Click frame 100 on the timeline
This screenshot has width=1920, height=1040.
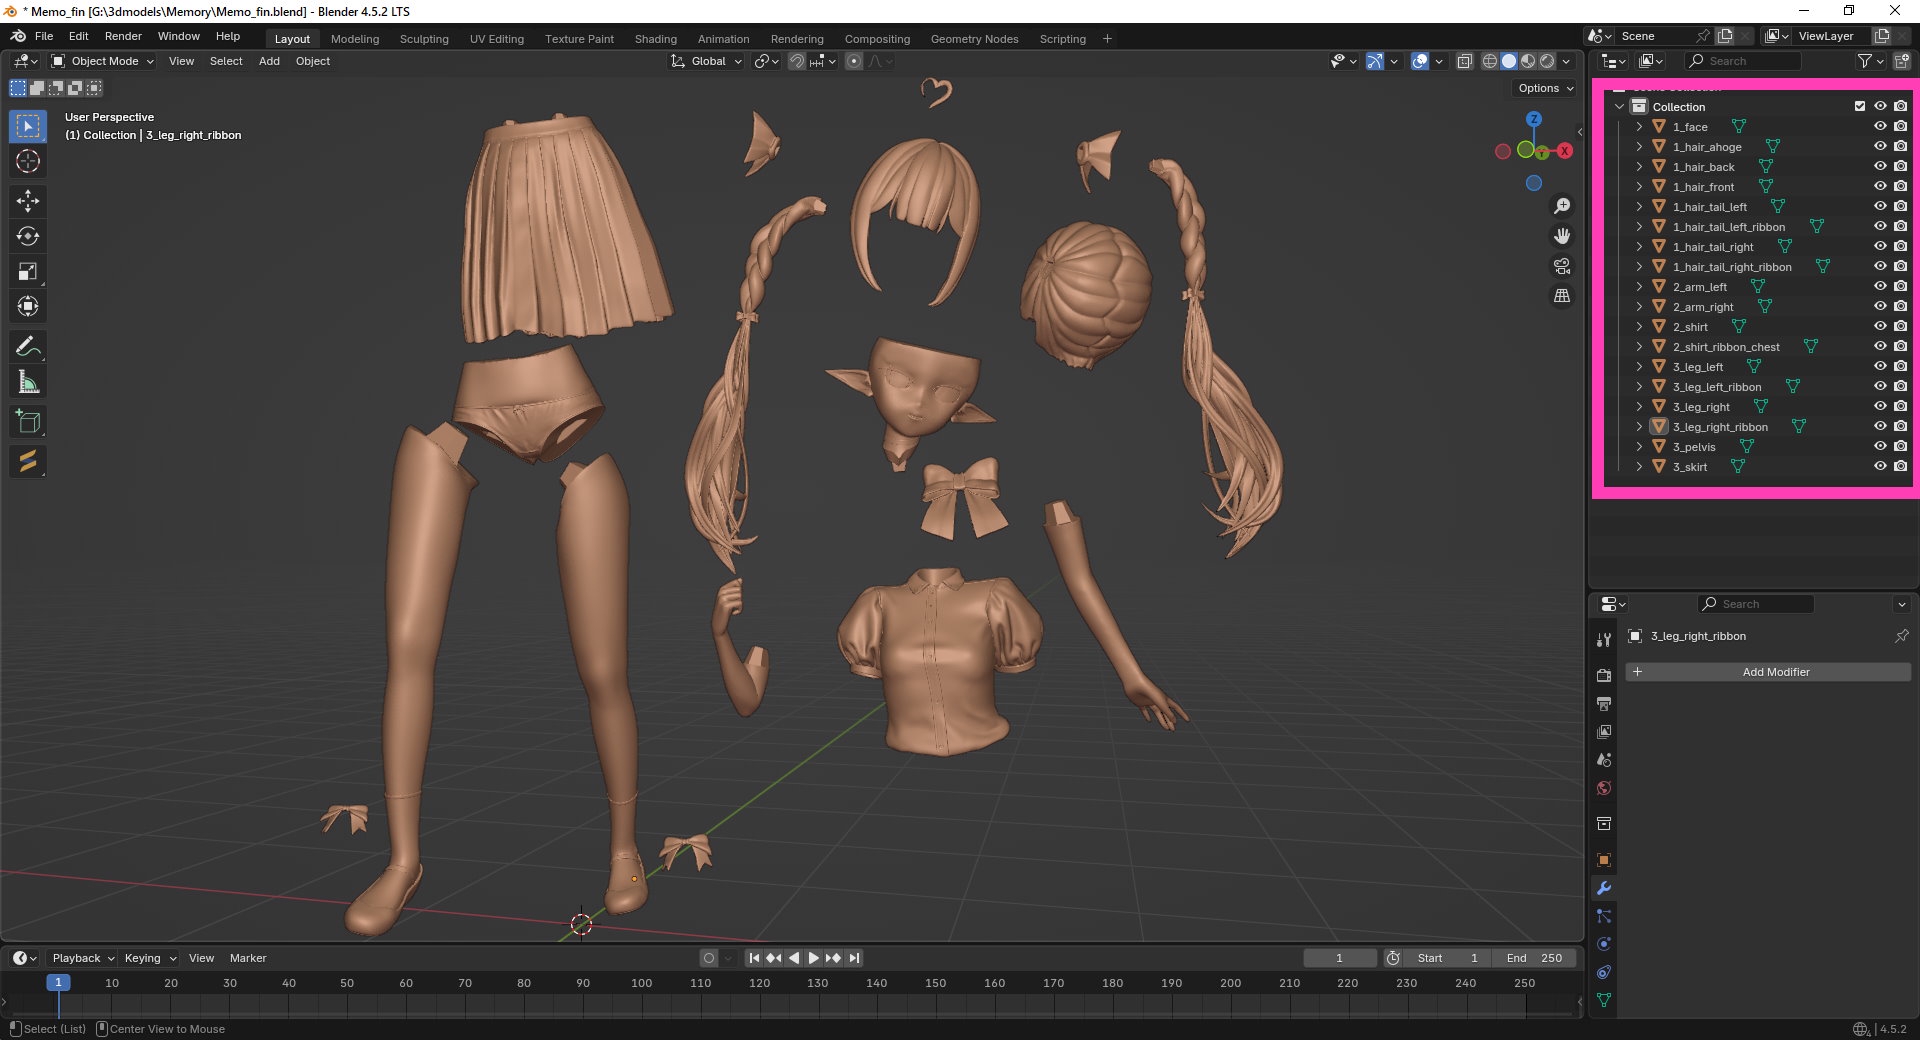(641, 983)
